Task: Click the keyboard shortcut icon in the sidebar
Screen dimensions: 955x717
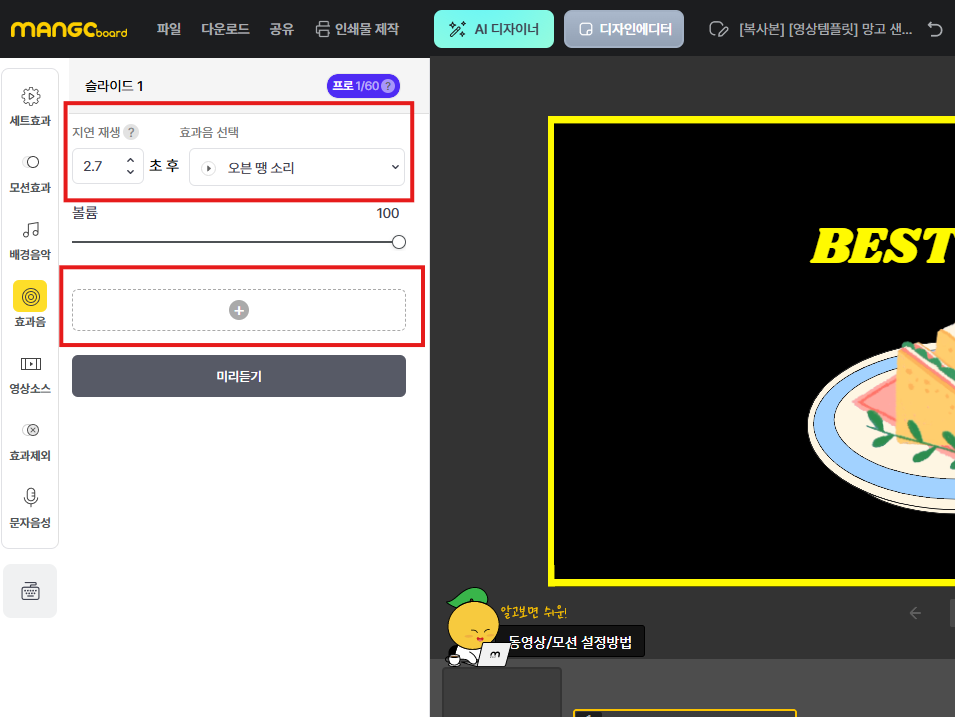Action: coord(30,590)
